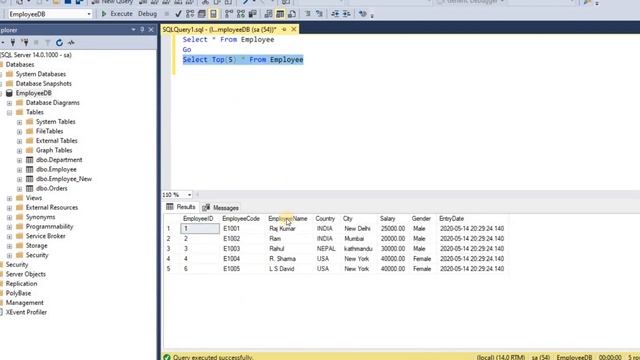640x360 pixels.
Task: Click the EmployeeName column header
Action: [x=288, y=219]
